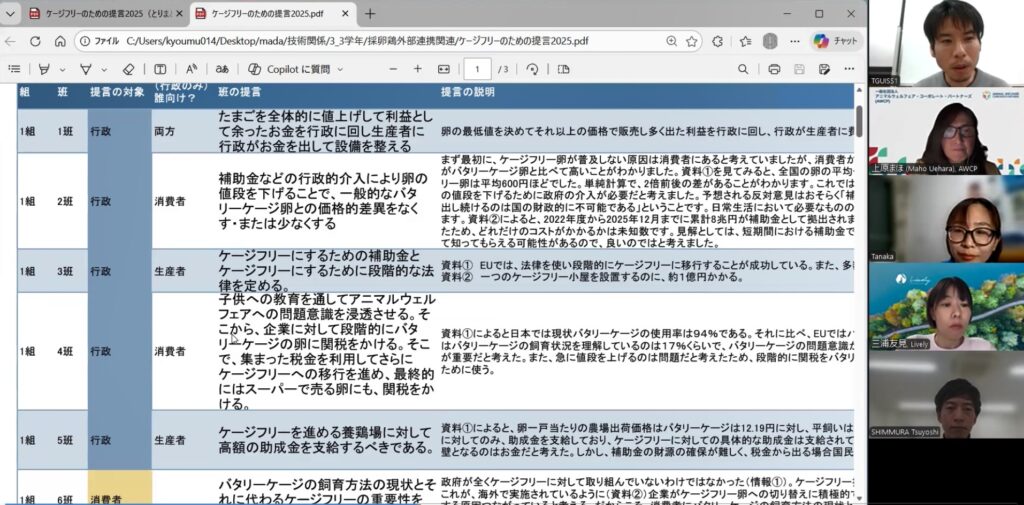Click the チャット Copilot button
Viewport: 1024px width, 505px height.
coord(836,41)
